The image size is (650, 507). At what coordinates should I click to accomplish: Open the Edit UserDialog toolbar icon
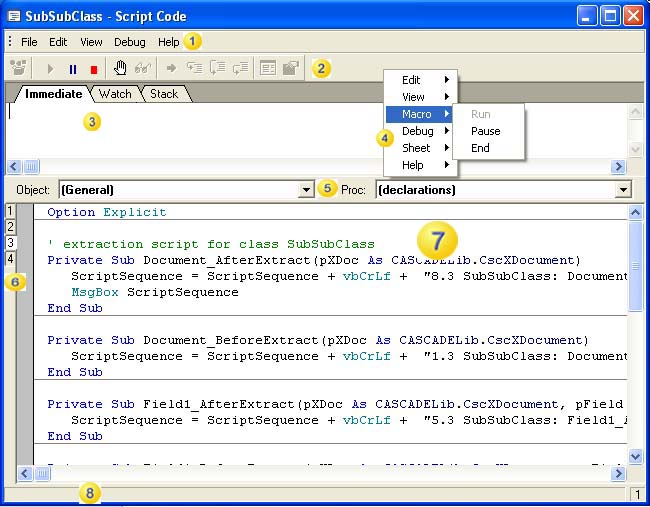pyautogui.click(x=267, y=68)
